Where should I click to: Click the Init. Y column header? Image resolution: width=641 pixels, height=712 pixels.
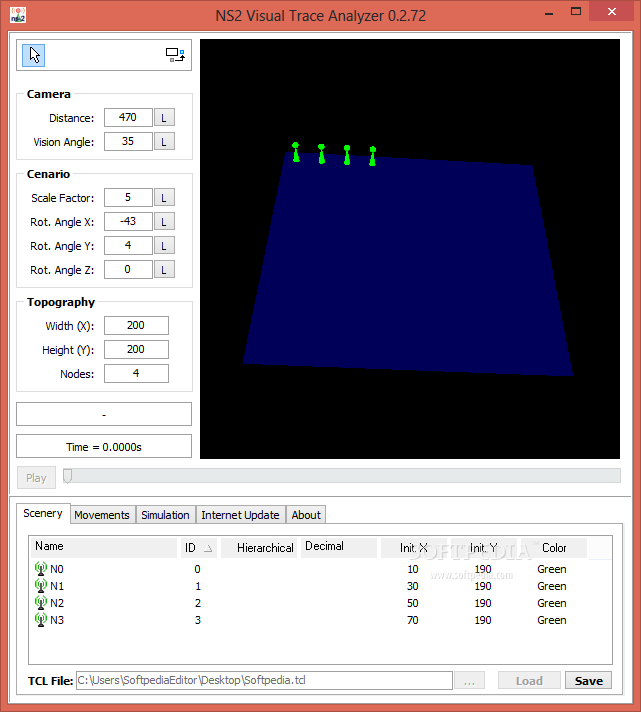(x=484, y=547)
